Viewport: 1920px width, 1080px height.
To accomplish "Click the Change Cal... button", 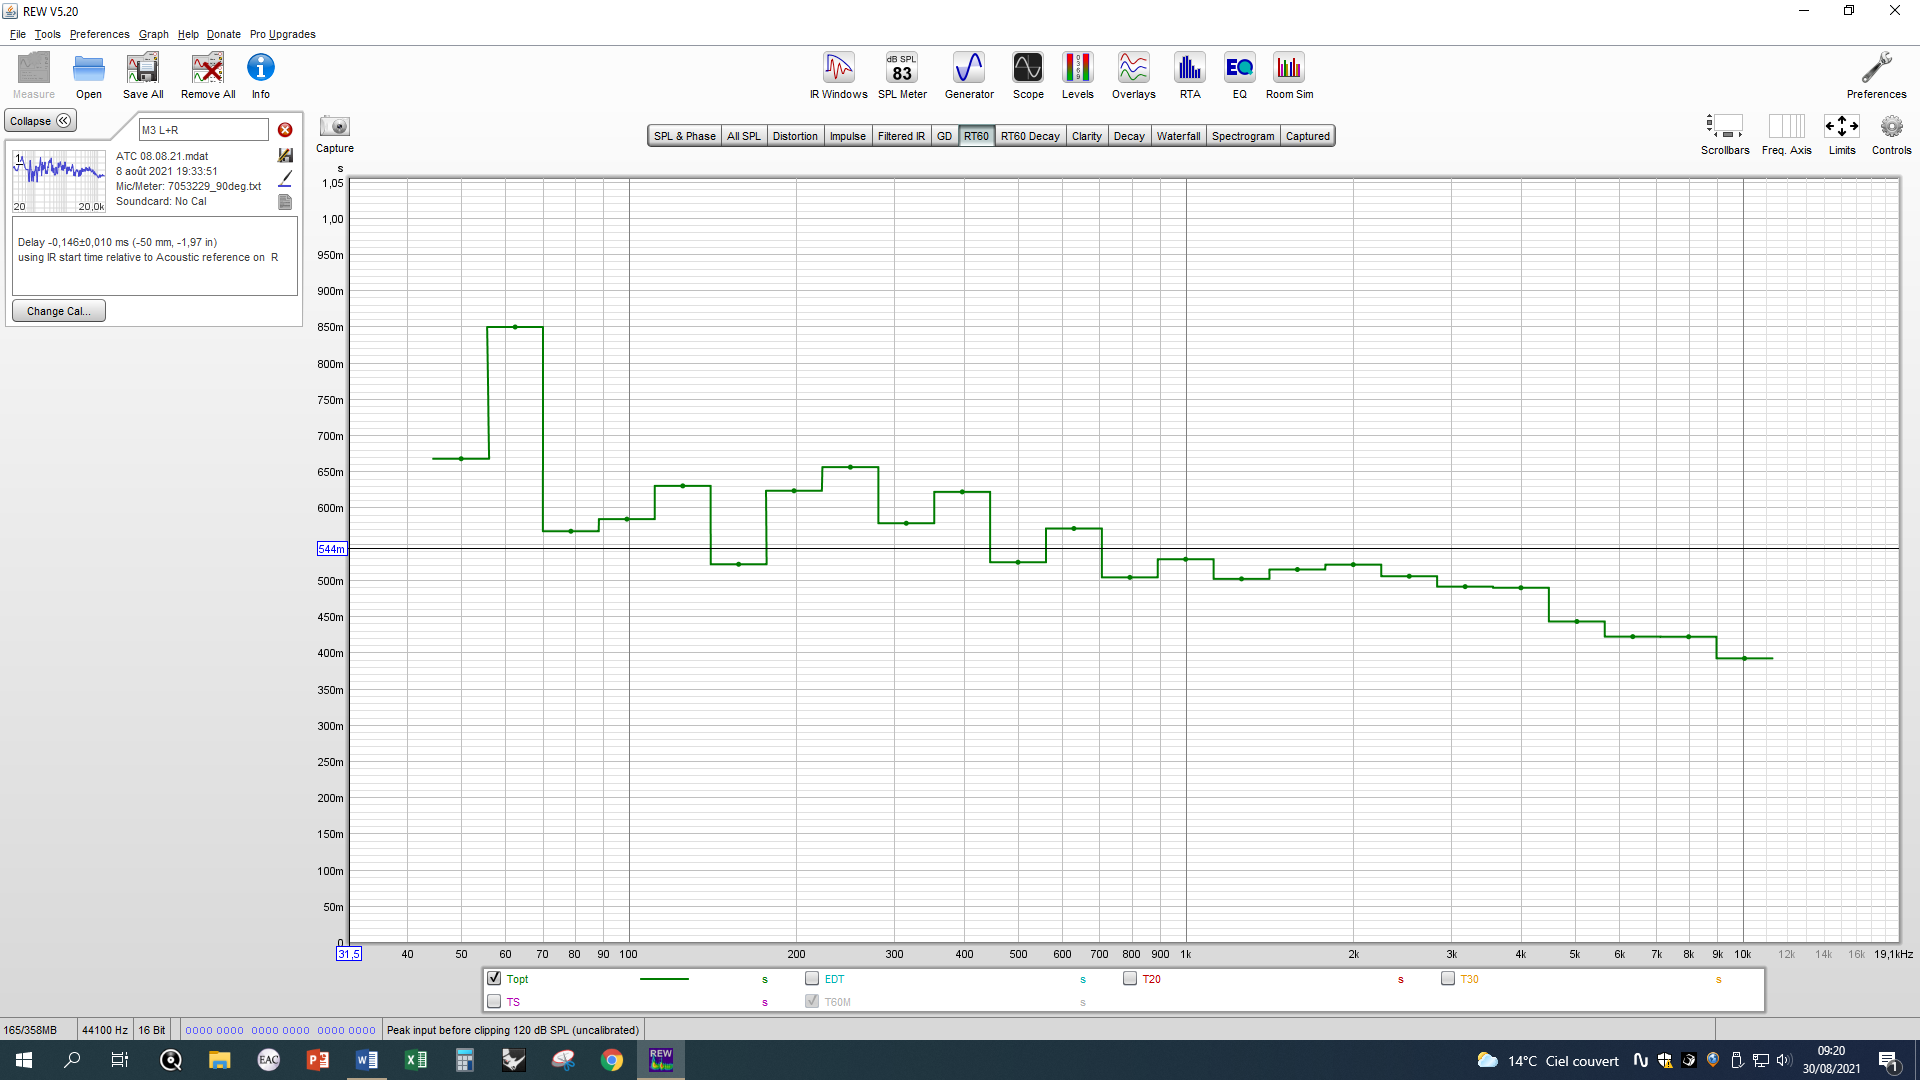I will pos(58,311).
